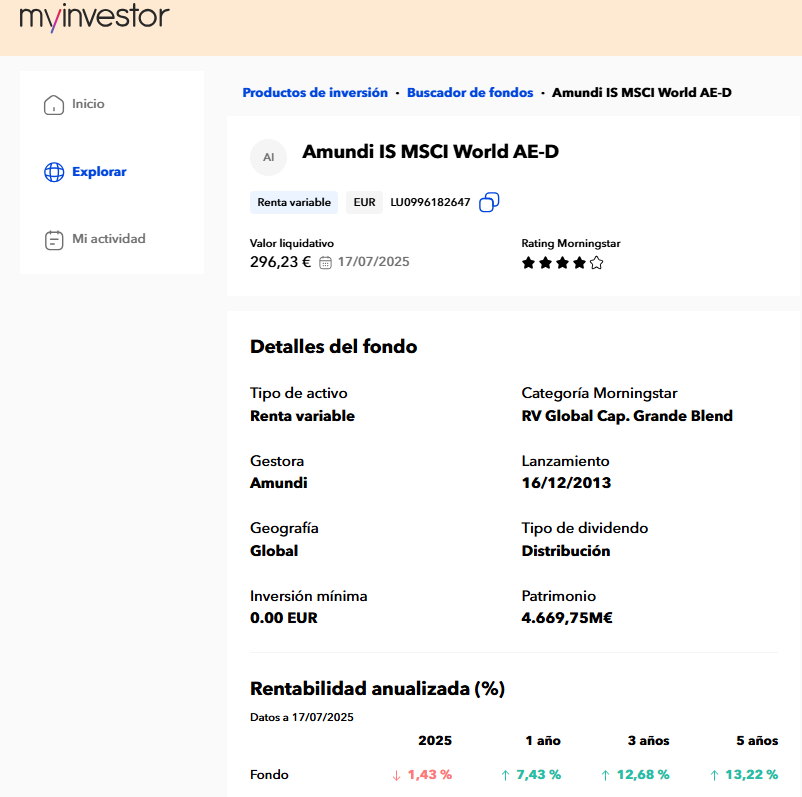This screenshot has height=797, width=802.
Task: Click the Patrimonio label
Action: click(x=559, y=596)
